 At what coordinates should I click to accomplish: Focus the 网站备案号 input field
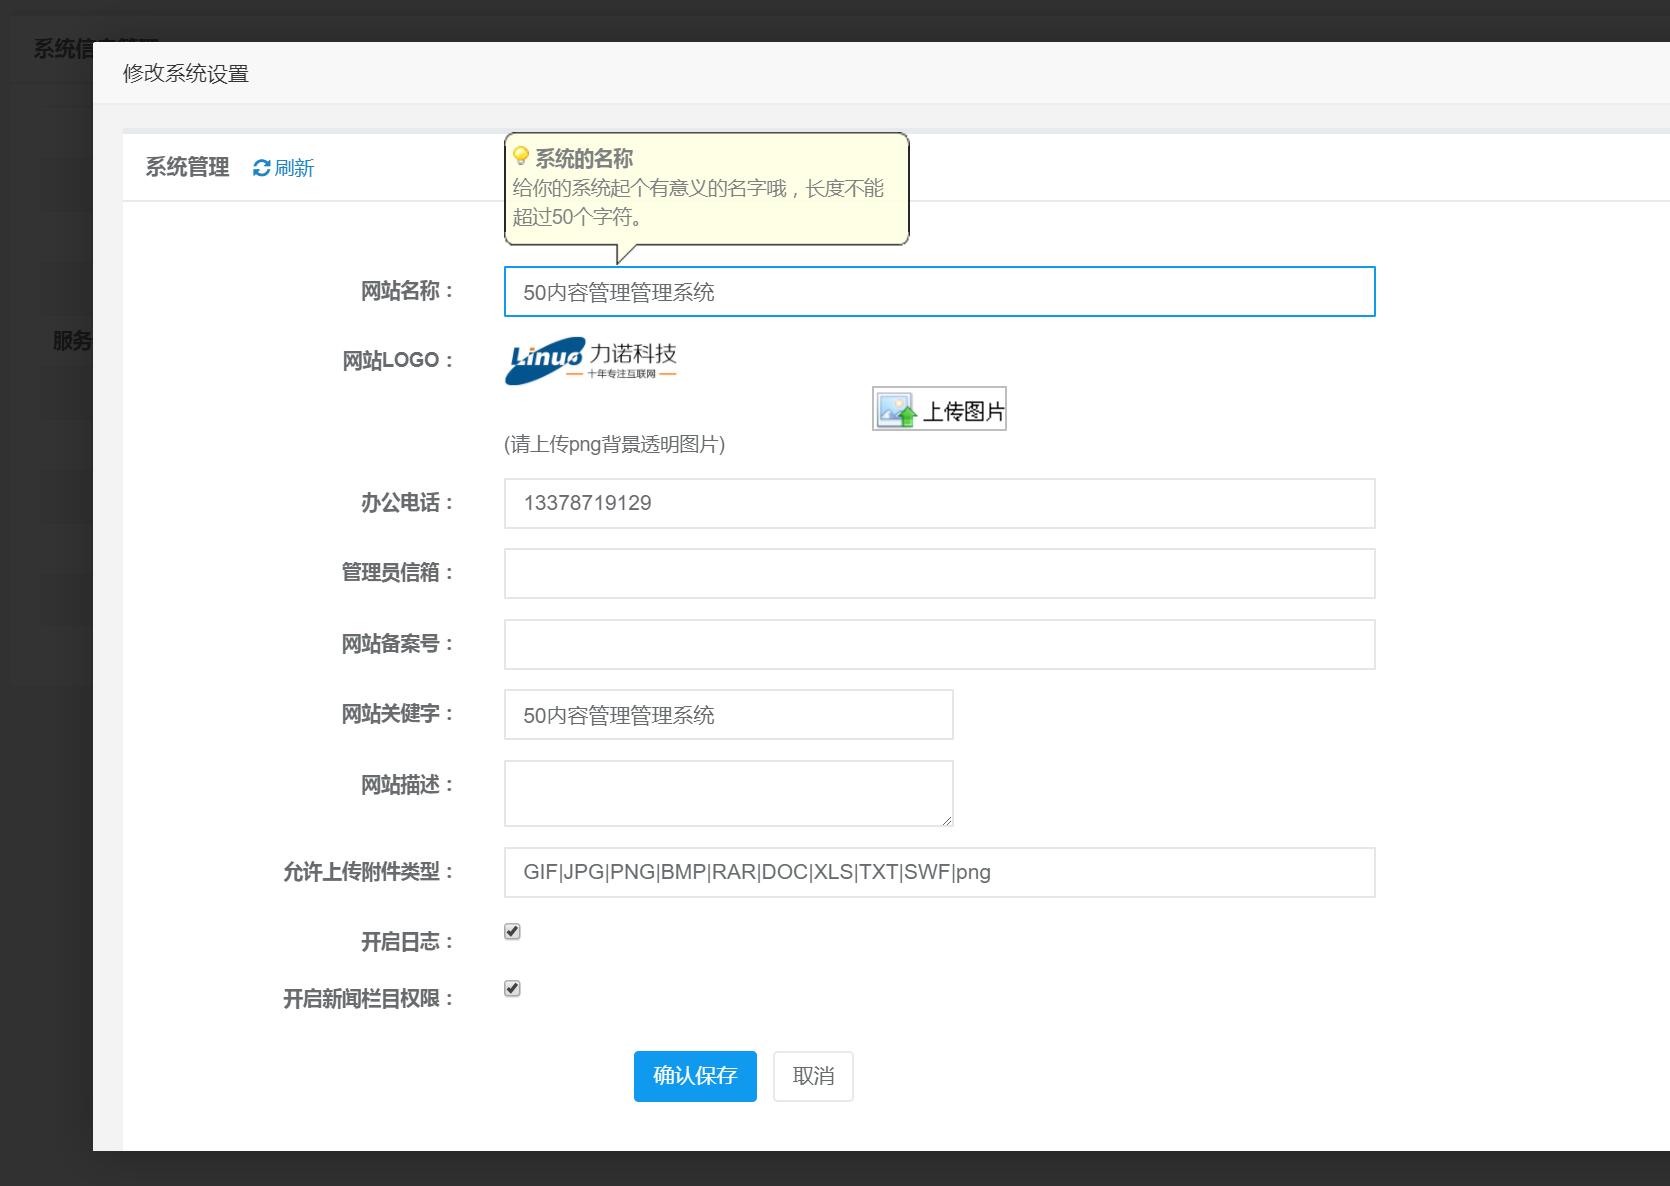pos(940,645)
